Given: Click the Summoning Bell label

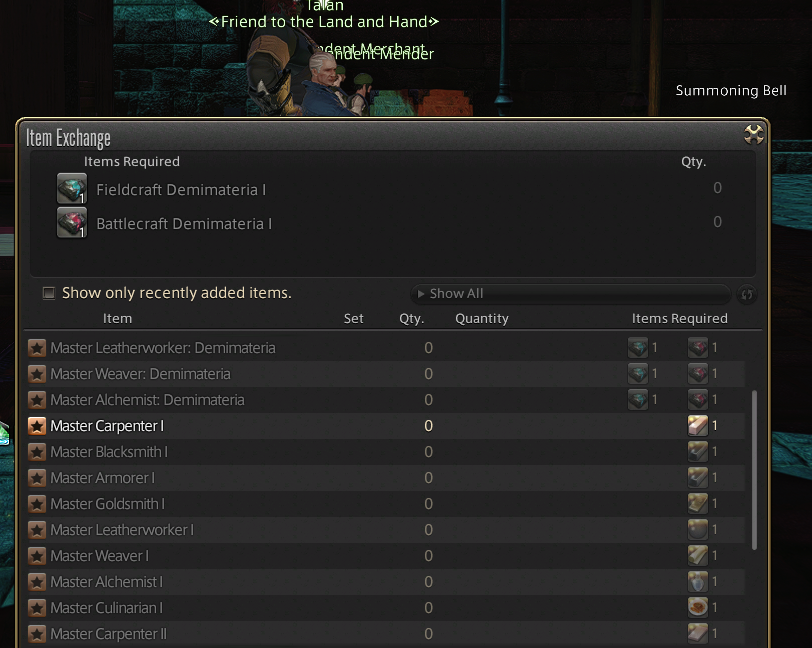Looking at the screenshot, I should [x=731, y=91].
